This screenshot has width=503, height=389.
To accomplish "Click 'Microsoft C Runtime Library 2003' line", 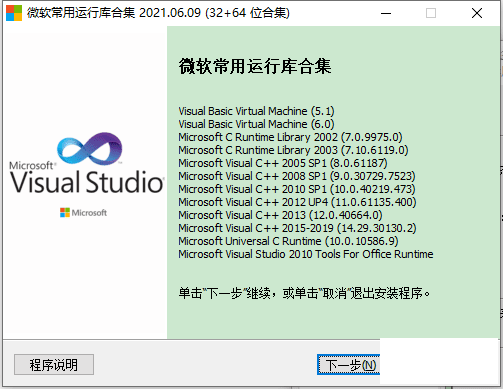I will [x=293, y=150].
